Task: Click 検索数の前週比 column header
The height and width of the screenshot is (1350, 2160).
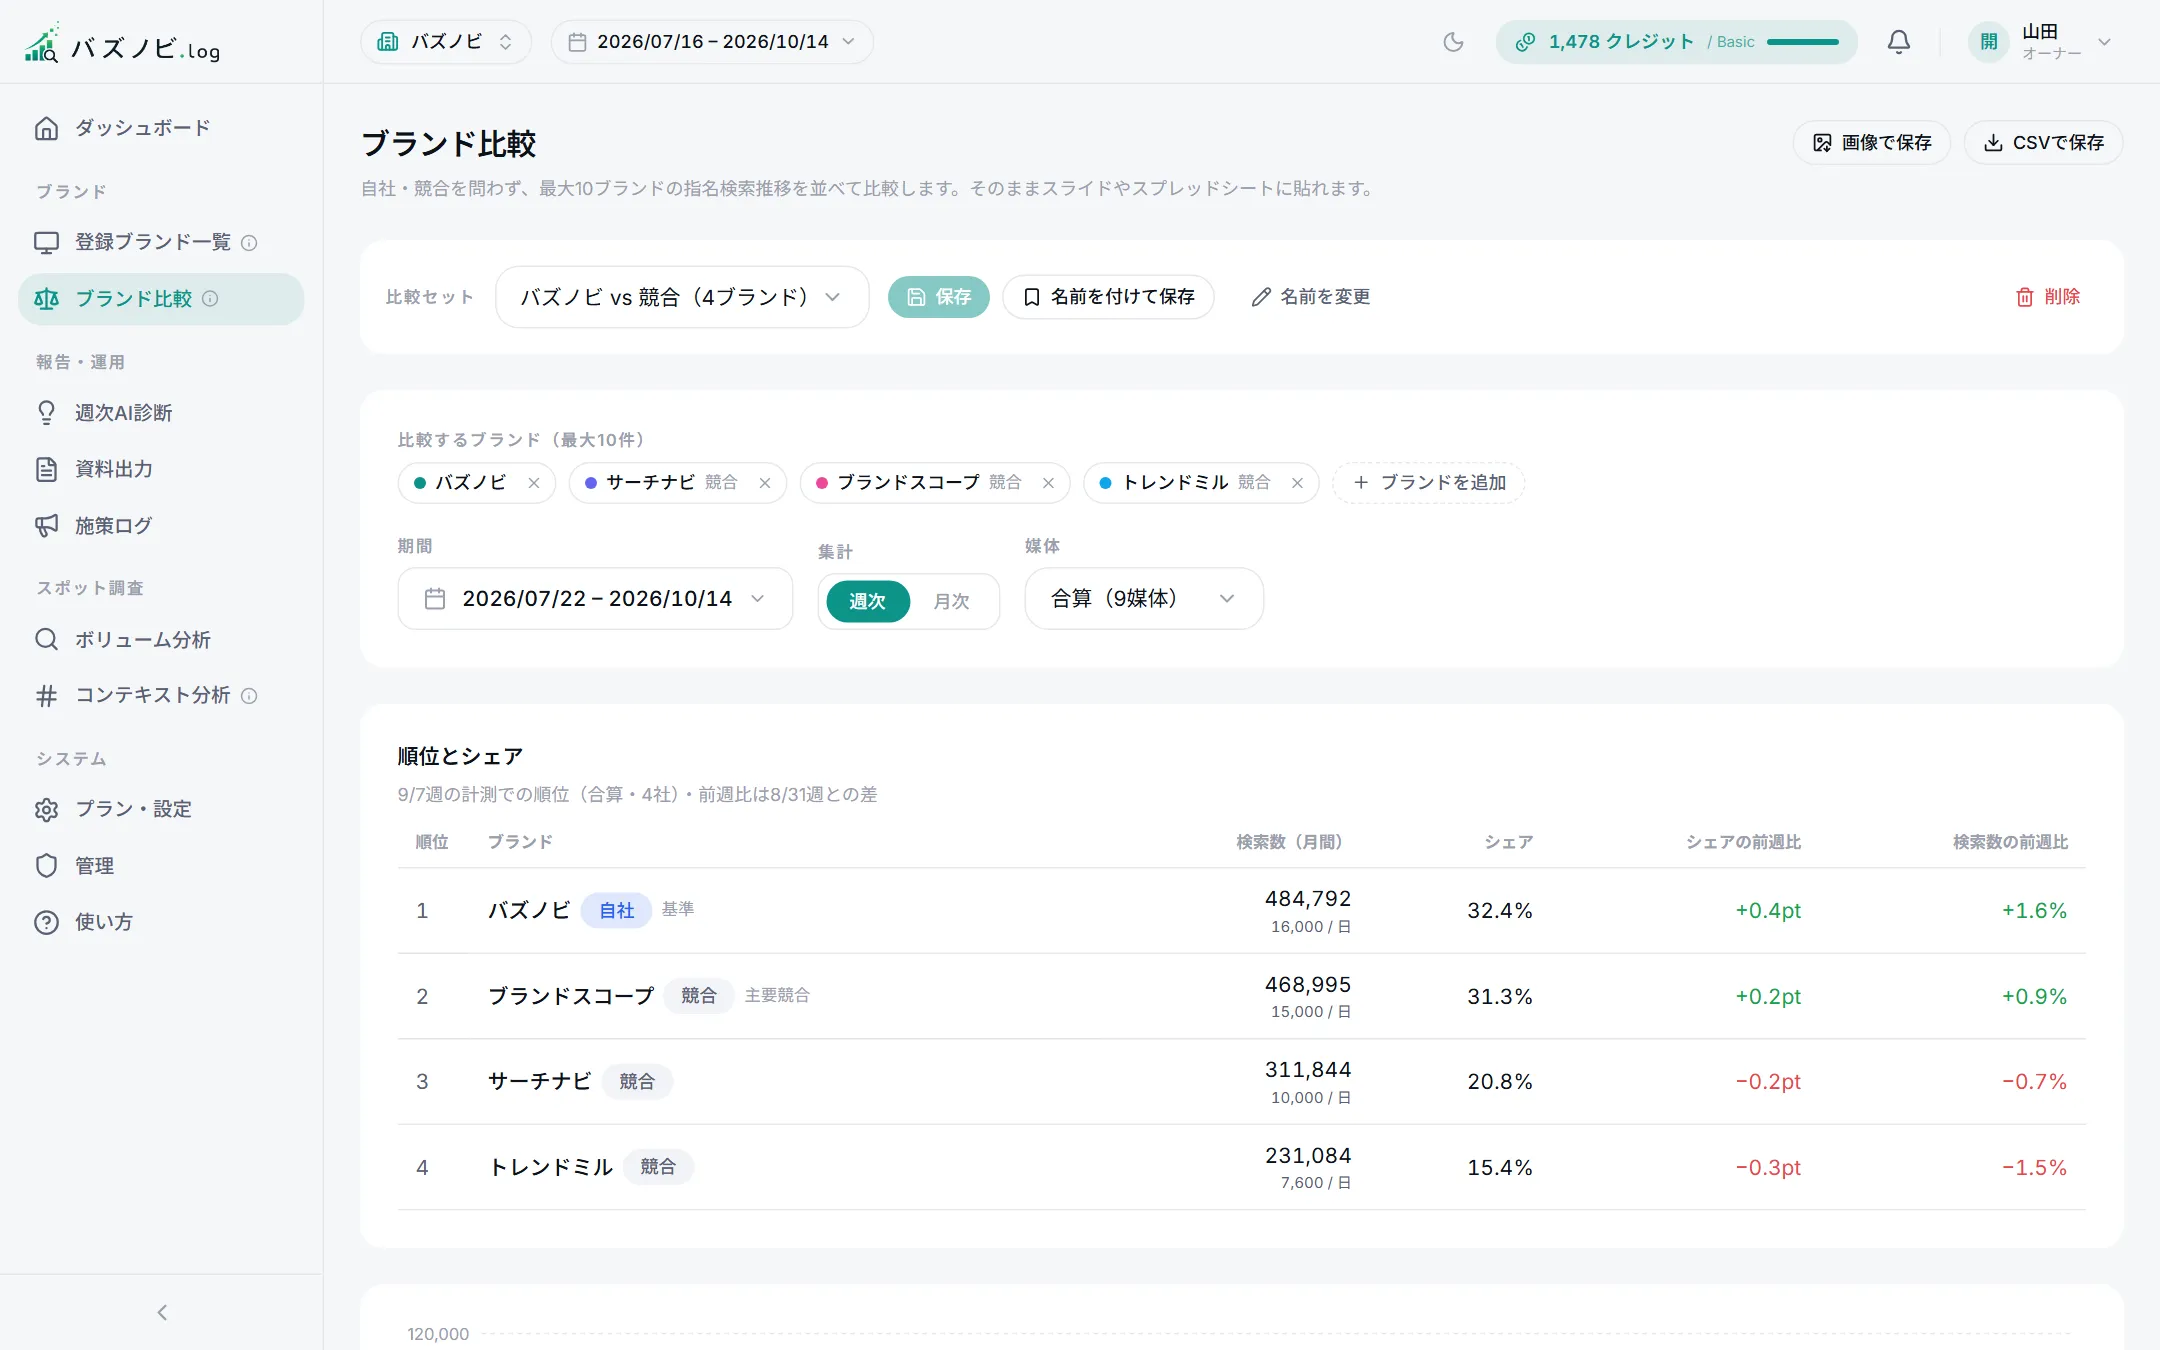Action: [2010, 842]
